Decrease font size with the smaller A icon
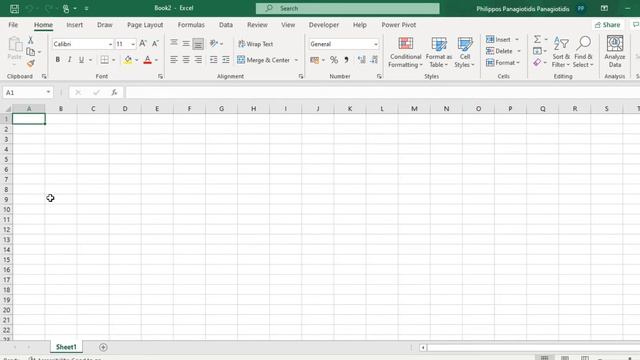The width and height of the screenshot is (640, 360). coord(155,44)
